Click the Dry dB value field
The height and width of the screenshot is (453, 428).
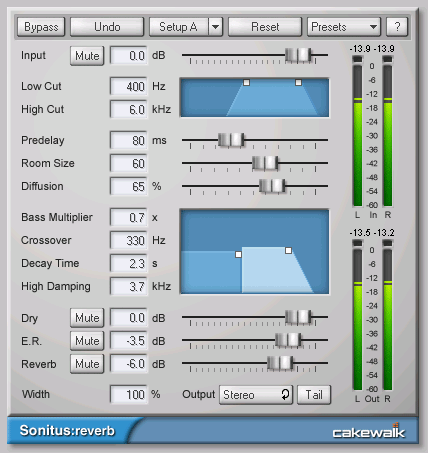[129, 318]
